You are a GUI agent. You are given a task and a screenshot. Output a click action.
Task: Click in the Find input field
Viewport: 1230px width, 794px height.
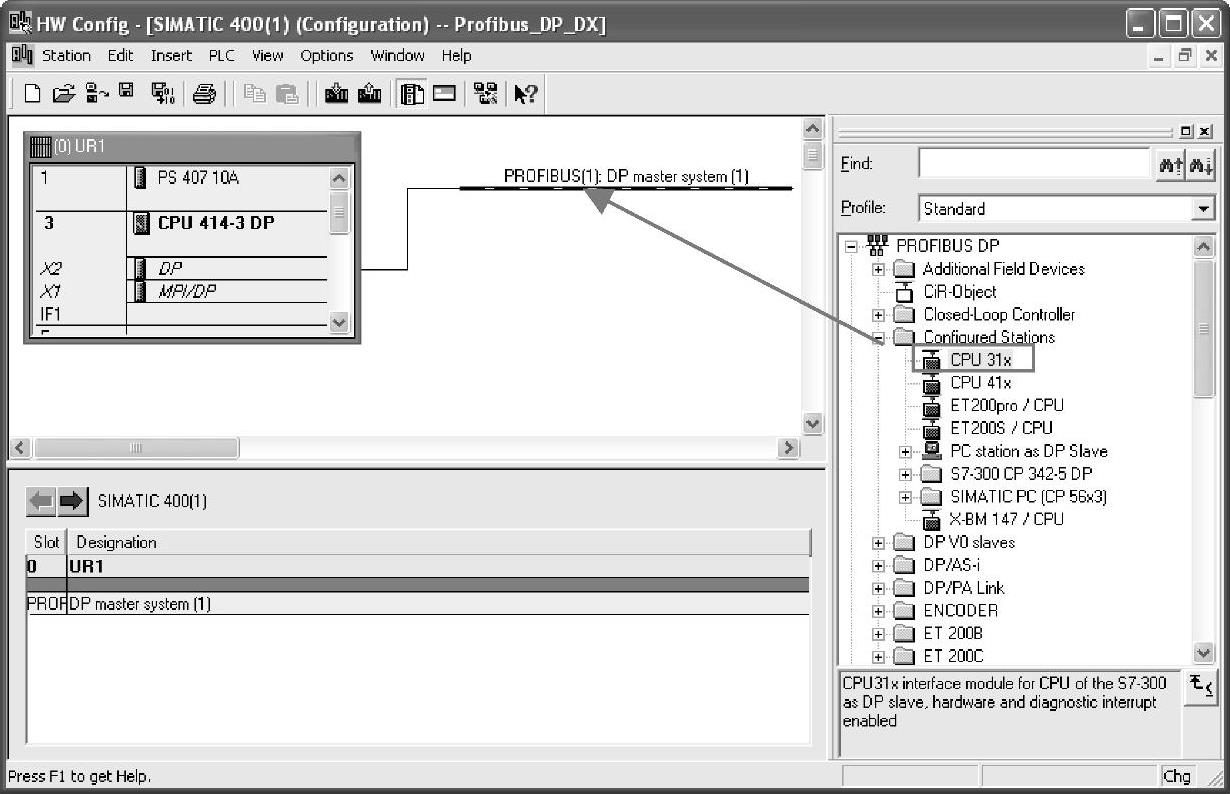pos(1035,164)
